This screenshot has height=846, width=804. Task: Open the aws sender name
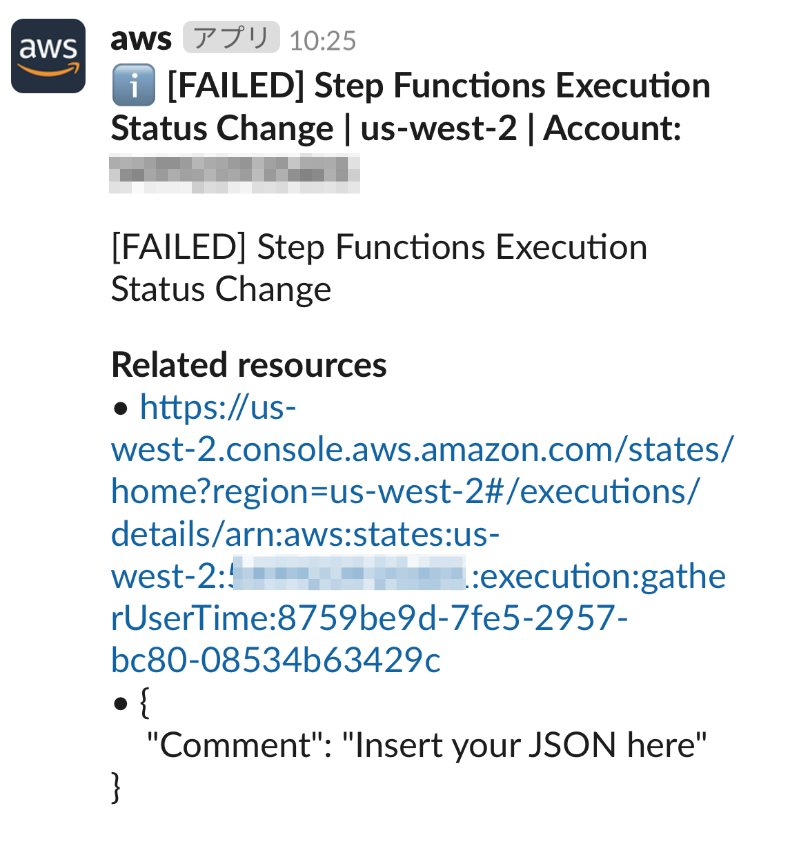(141, 39)
